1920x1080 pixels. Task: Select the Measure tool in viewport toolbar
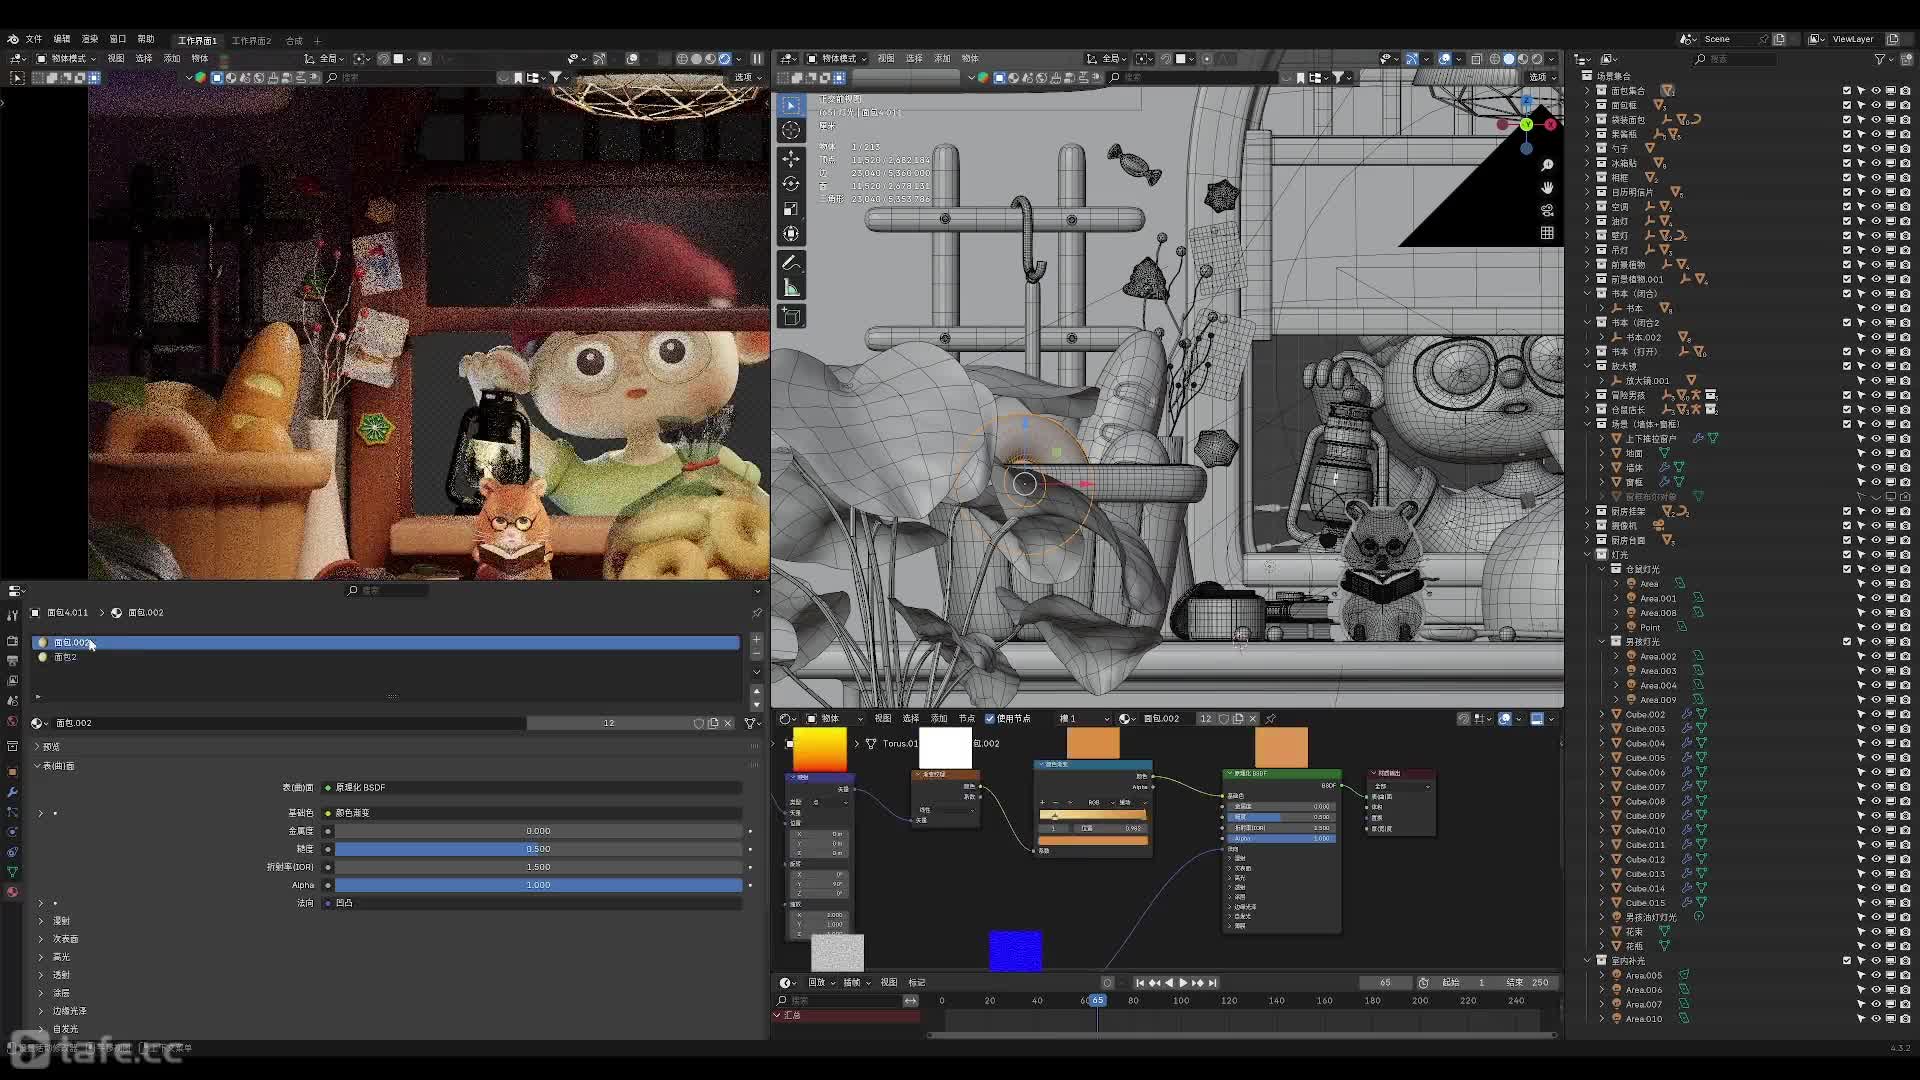[x=791, y=288]
